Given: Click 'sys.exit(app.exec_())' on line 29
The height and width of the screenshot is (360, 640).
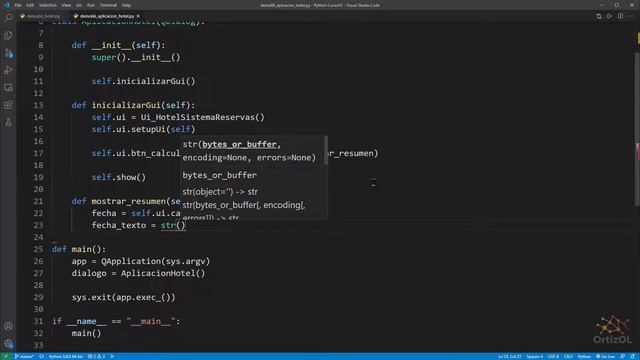Looking at the screenshot, I should click(x=124, y=297).
